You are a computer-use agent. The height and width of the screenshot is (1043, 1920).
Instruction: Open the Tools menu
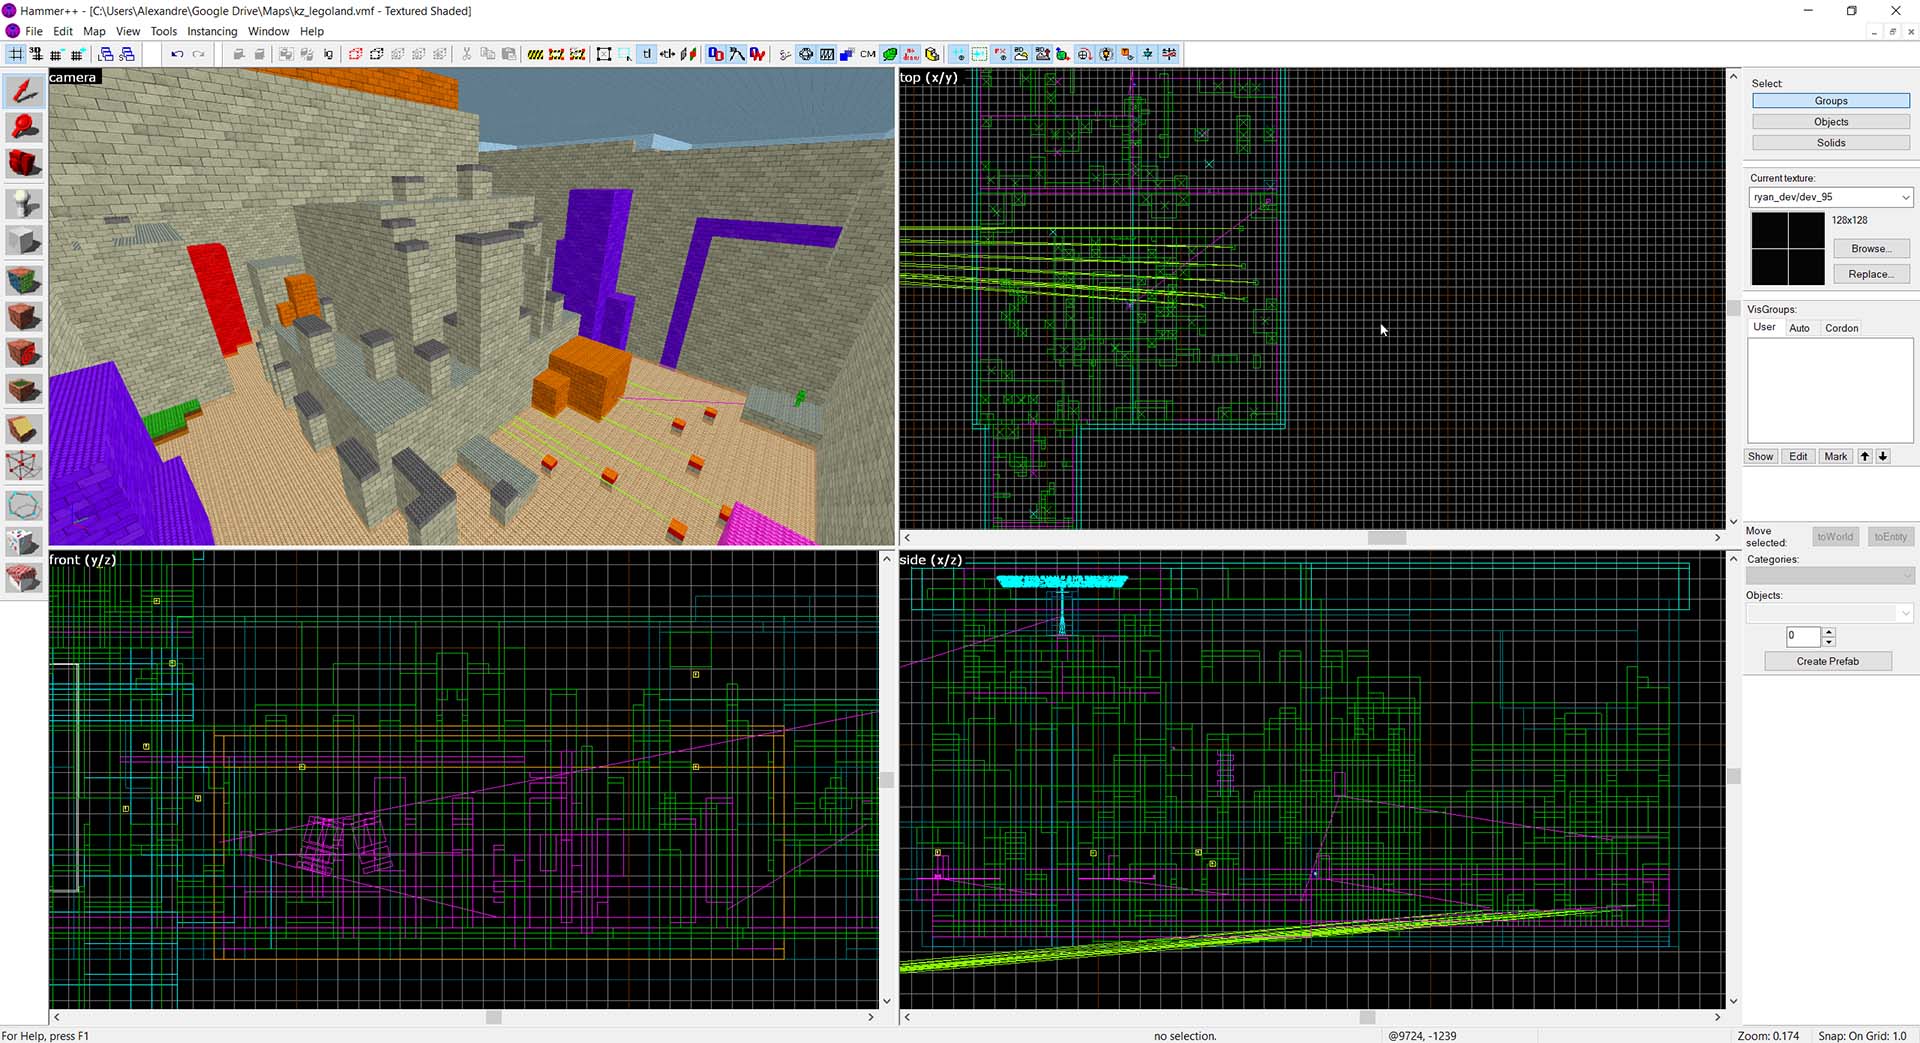point(163,31)
